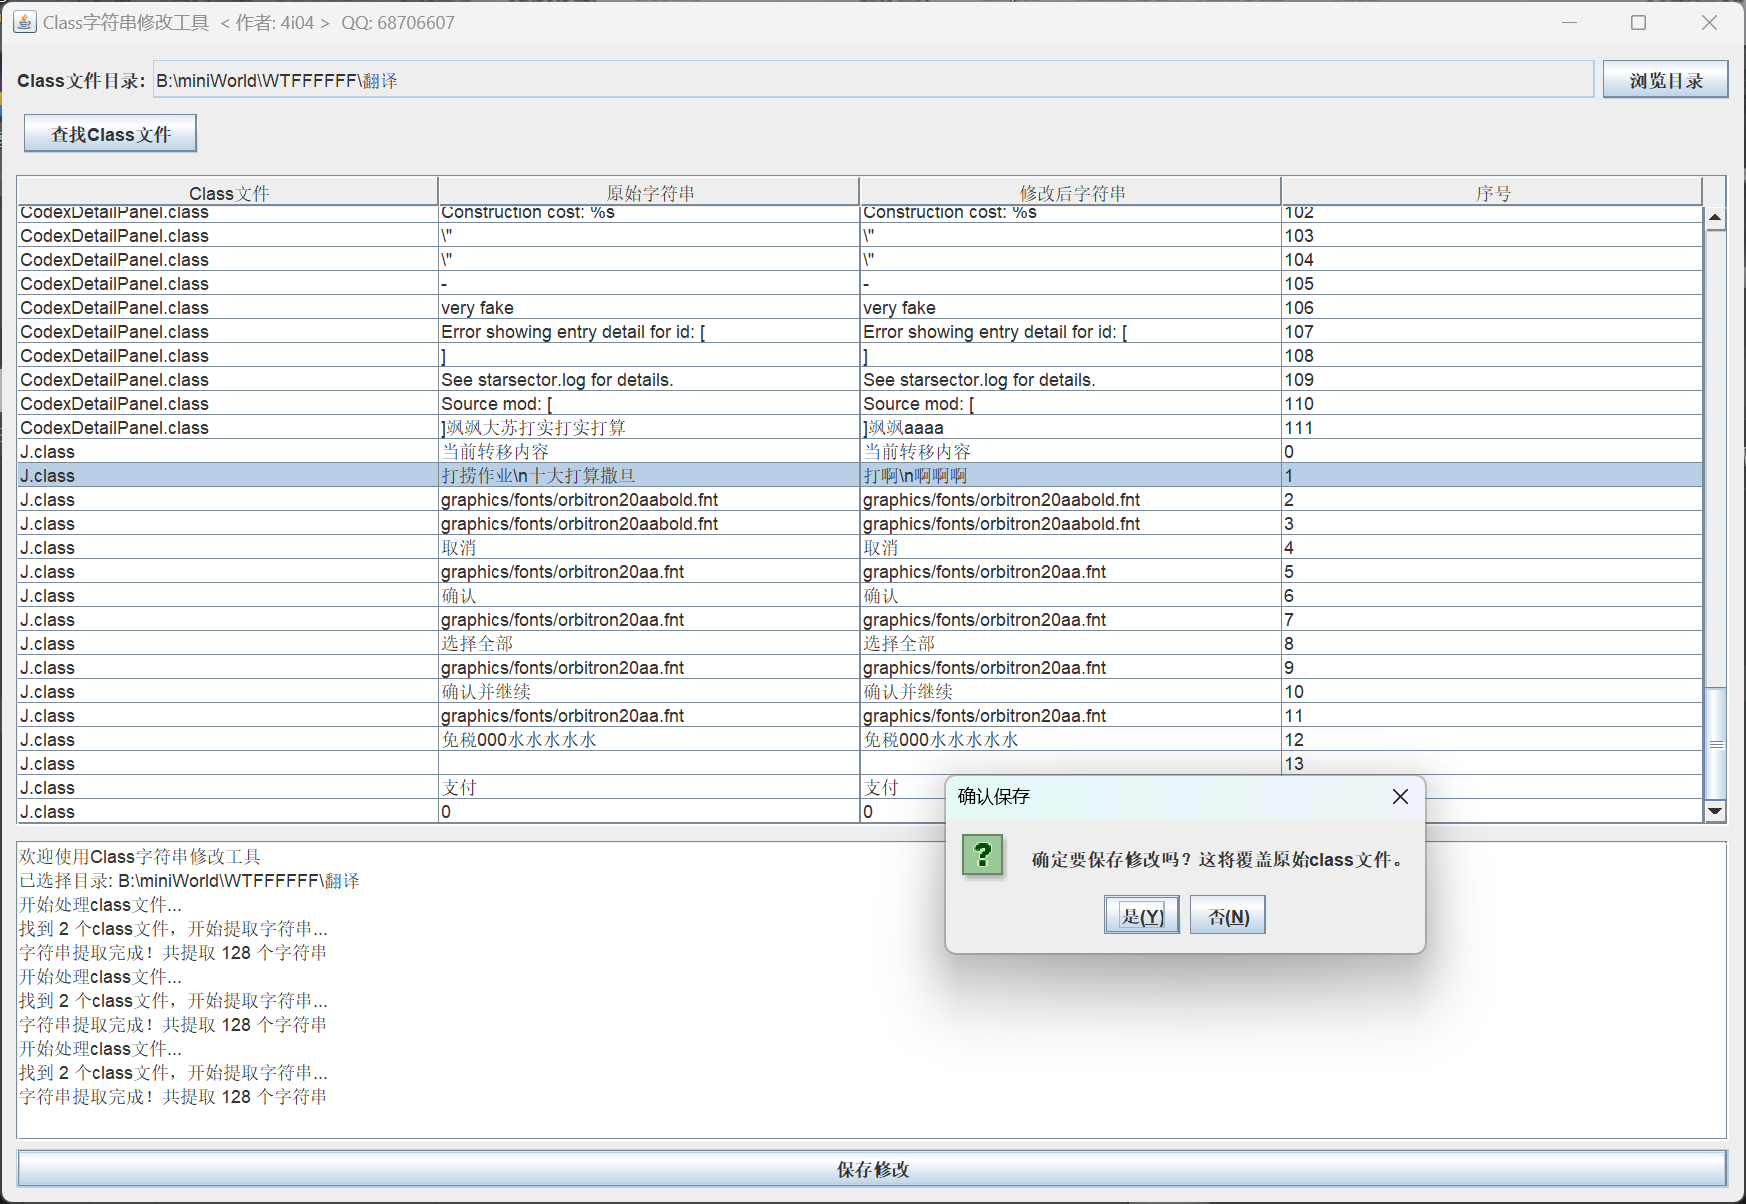Click the 原始字符串 column header
The height and width of the screenshot is (1204, 1746).
click(x=649, y=192)
